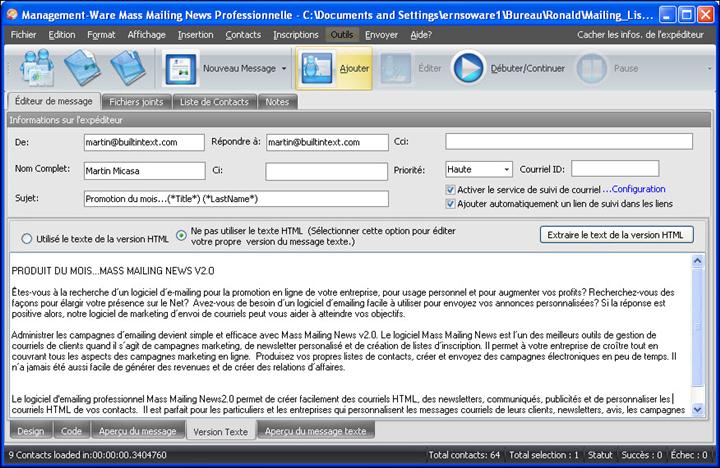The width and height of the screenshot is (720, 468).
Task: Switch to the Fichiers joints tab
Action: (x=136, y=101)
